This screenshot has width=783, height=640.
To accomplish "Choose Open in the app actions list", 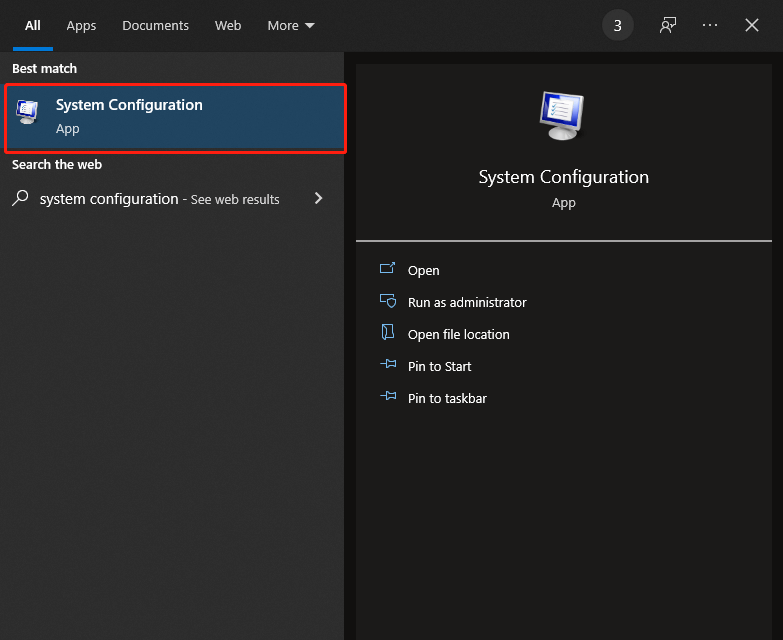I will click(x=423, y=270).
